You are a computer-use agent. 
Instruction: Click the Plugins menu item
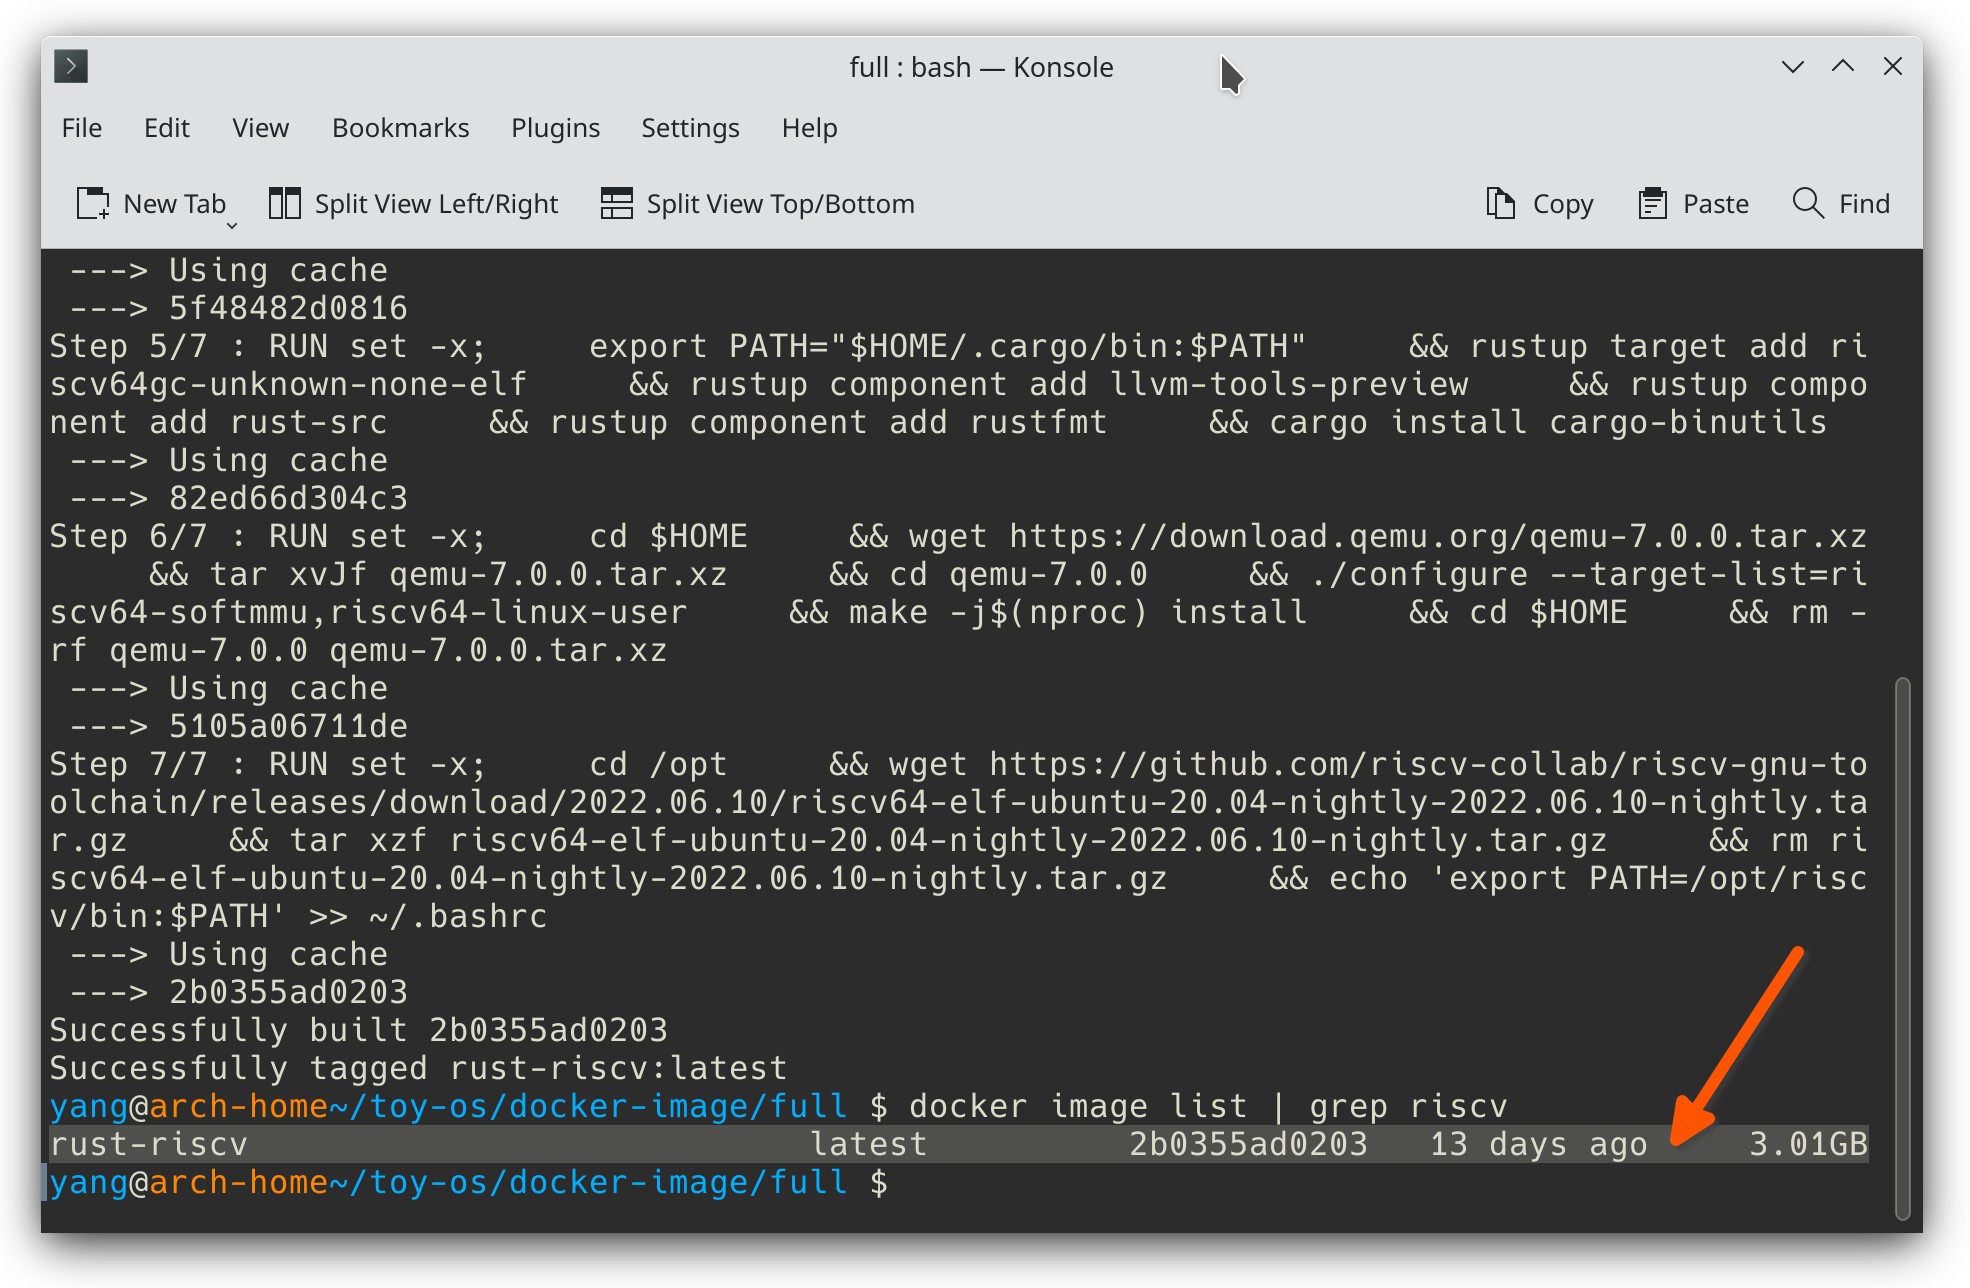tap(552, 128)
